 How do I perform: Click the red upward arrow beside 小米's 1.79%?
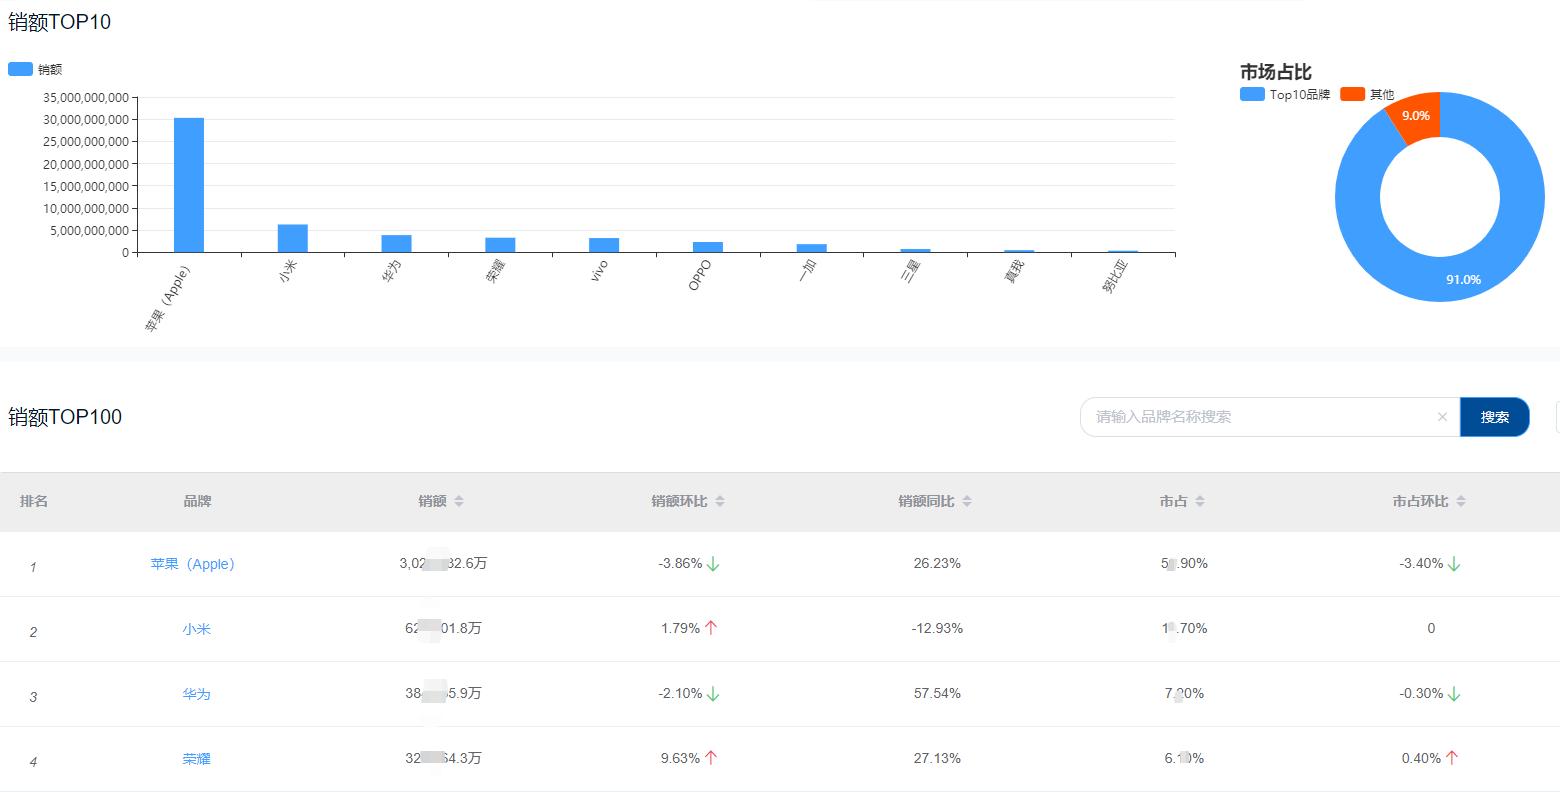(710, 628)
